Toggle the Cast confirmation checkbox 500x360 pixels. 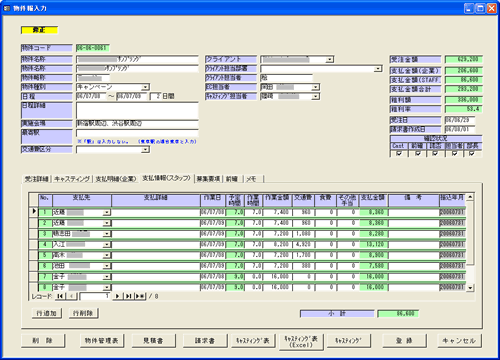pos(399,153)
